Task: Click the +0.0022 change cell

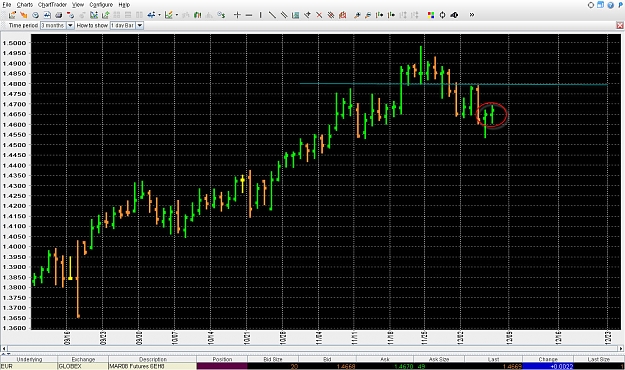Action: (x=548, y=366)
